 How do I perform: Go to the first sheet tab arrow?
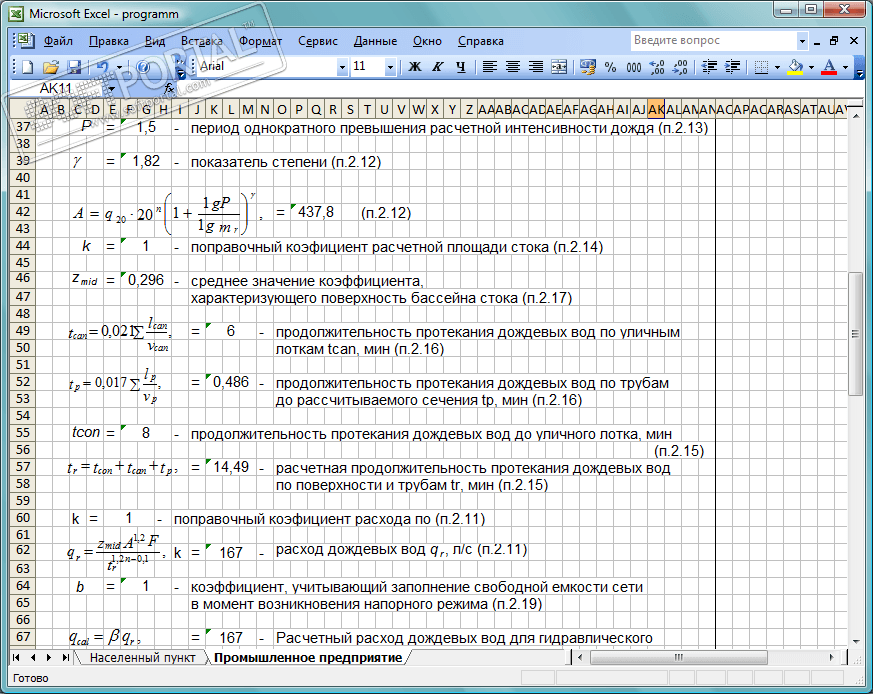pyautogui.click(x=16, y=658)
